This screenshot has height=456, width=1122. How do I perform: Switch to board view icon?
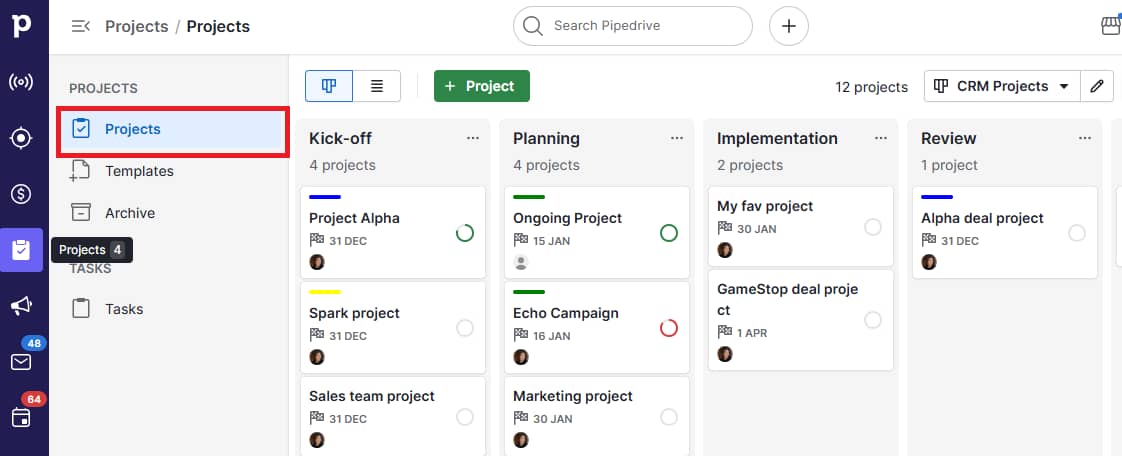coord(329,86)
